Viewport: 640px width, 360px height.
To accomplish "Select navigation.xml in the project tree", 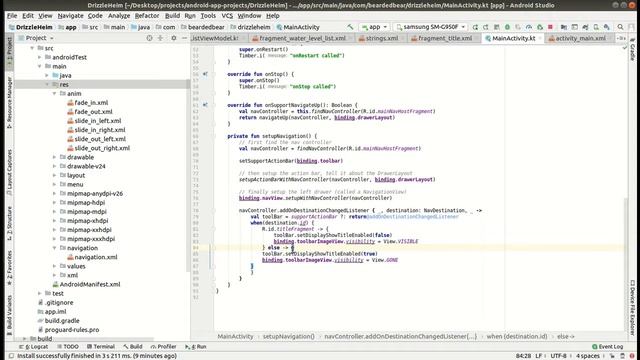I will click(96, 257).
